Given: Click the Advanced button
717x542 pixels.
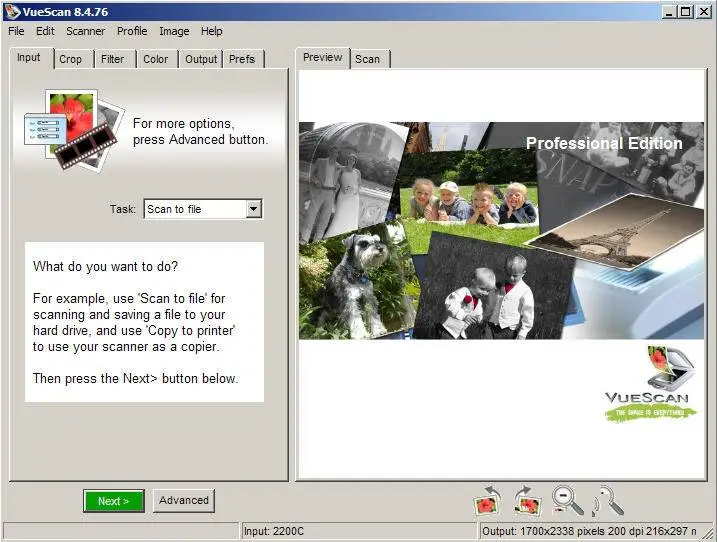Looking at the screenshot, I should coord(184,500).
